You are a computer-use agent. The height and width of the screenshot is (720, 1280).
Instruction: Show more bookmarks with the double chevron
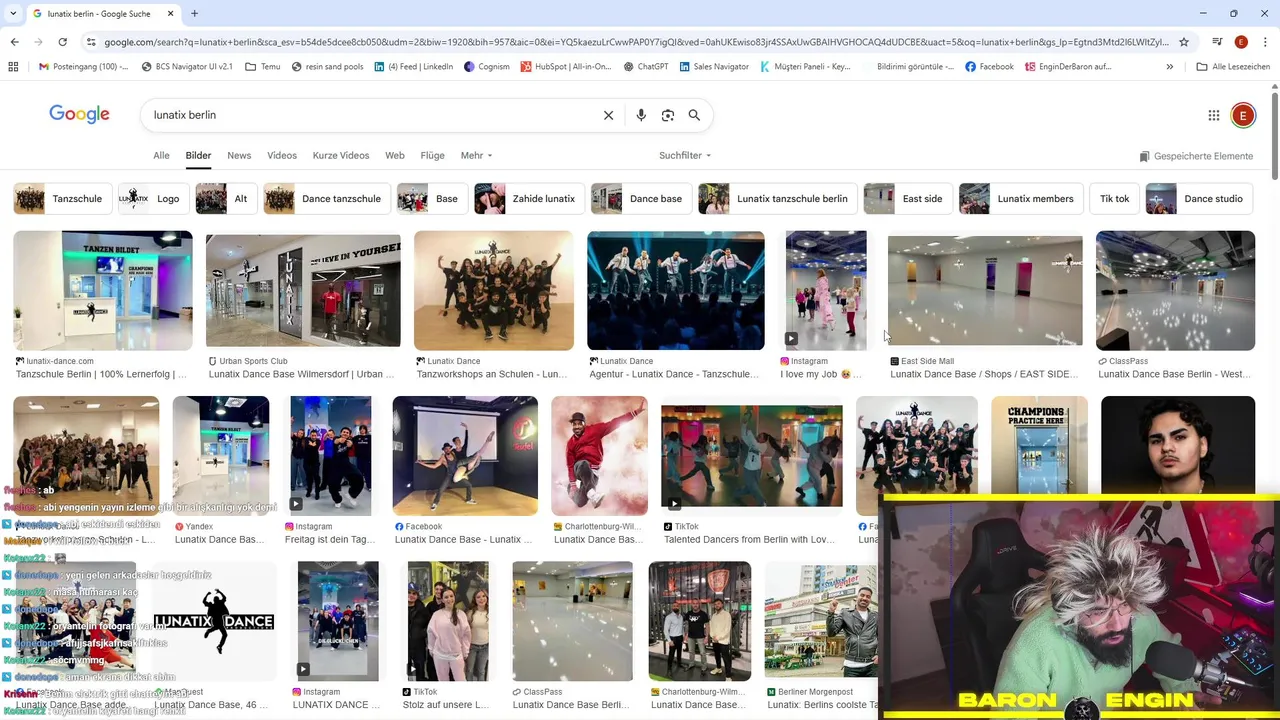(x=1169, y=67)
